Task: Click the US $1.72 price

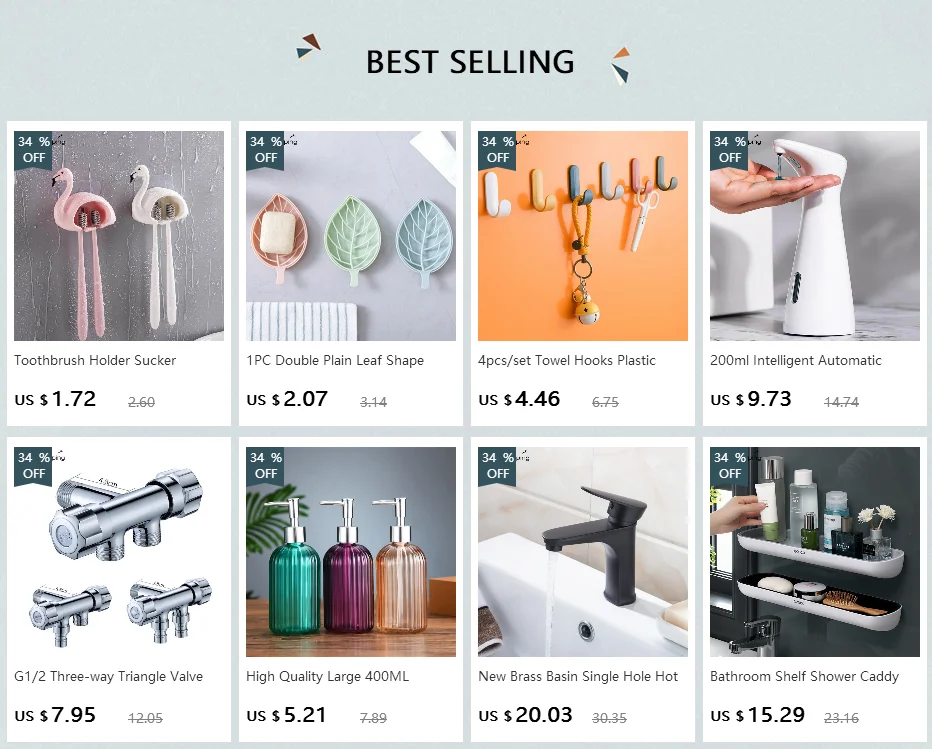Action: (55, 399)
